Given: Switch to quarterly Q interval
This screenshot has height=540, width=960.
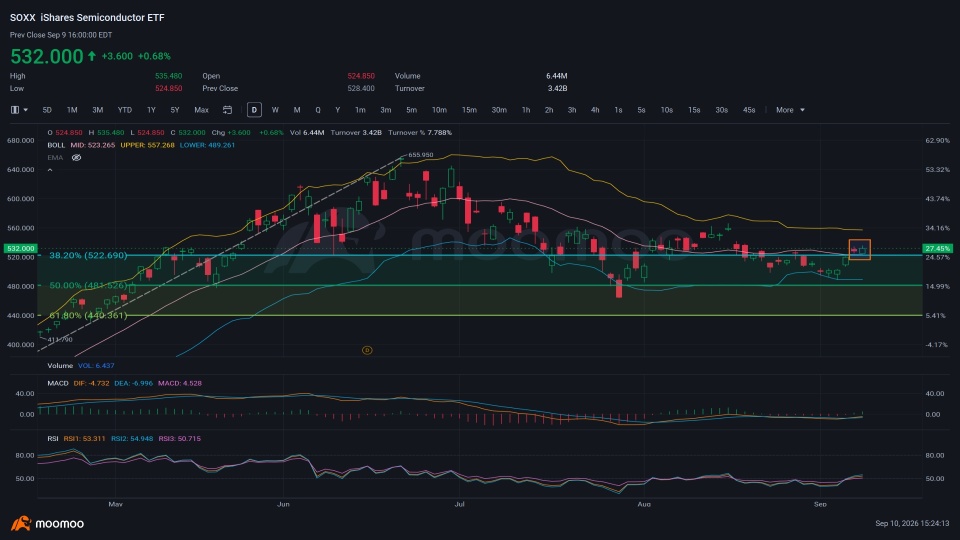Looking at the screenshot, I should 318,110.
